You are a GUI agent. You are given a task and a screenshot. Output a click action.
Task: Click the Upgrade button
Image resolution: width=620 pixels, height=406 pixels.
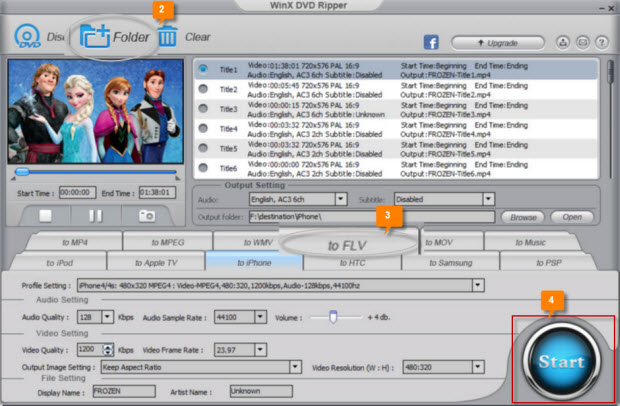pos(498,43)
